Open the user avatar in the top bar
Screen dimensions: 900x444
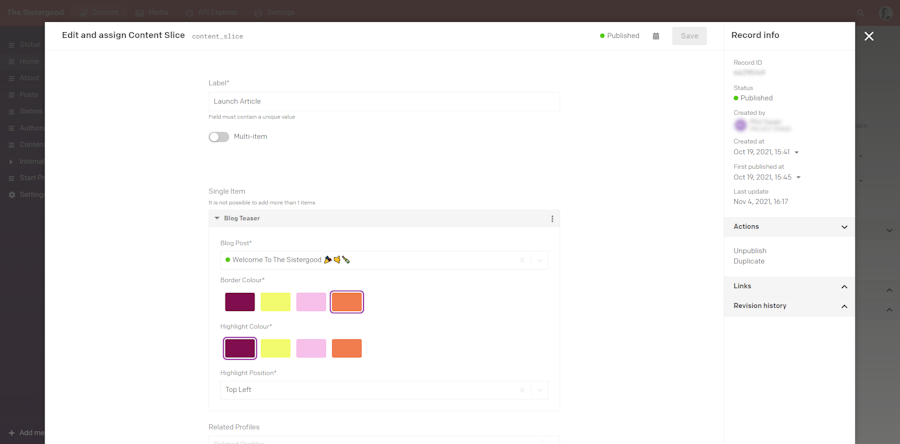coord(886,13)
